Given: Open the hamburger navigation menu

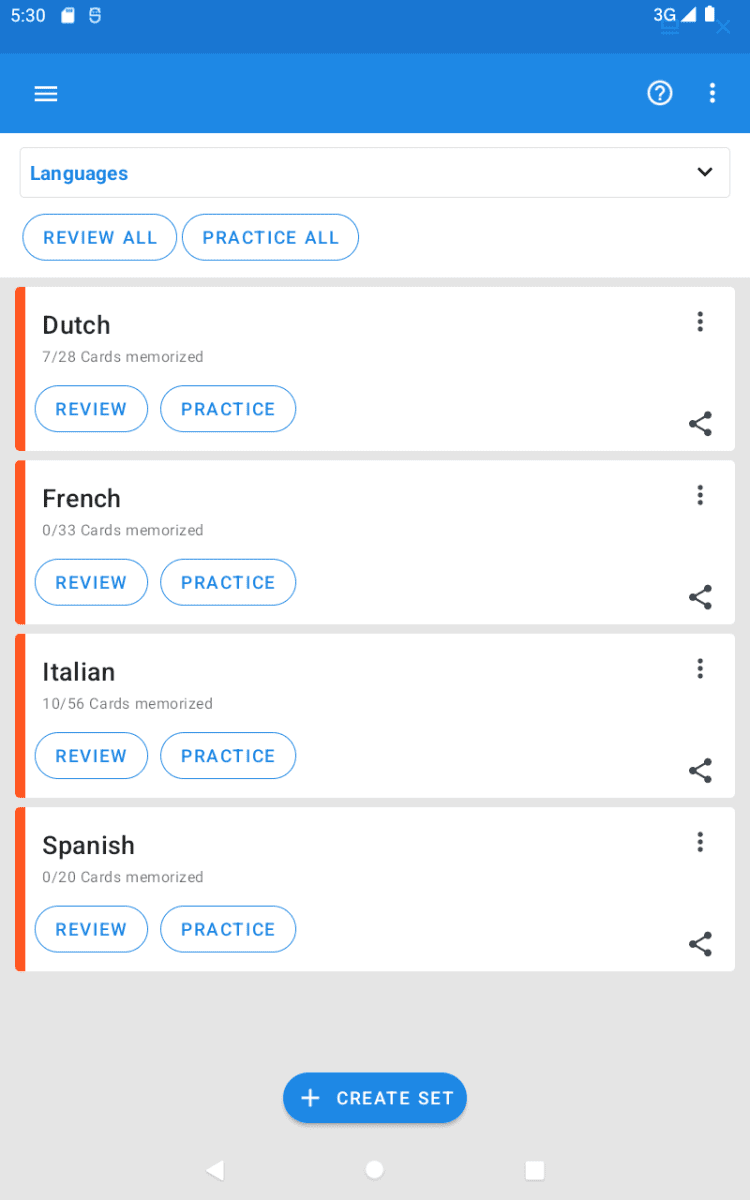Looking at the screenshot, I should tap(46, 94).
